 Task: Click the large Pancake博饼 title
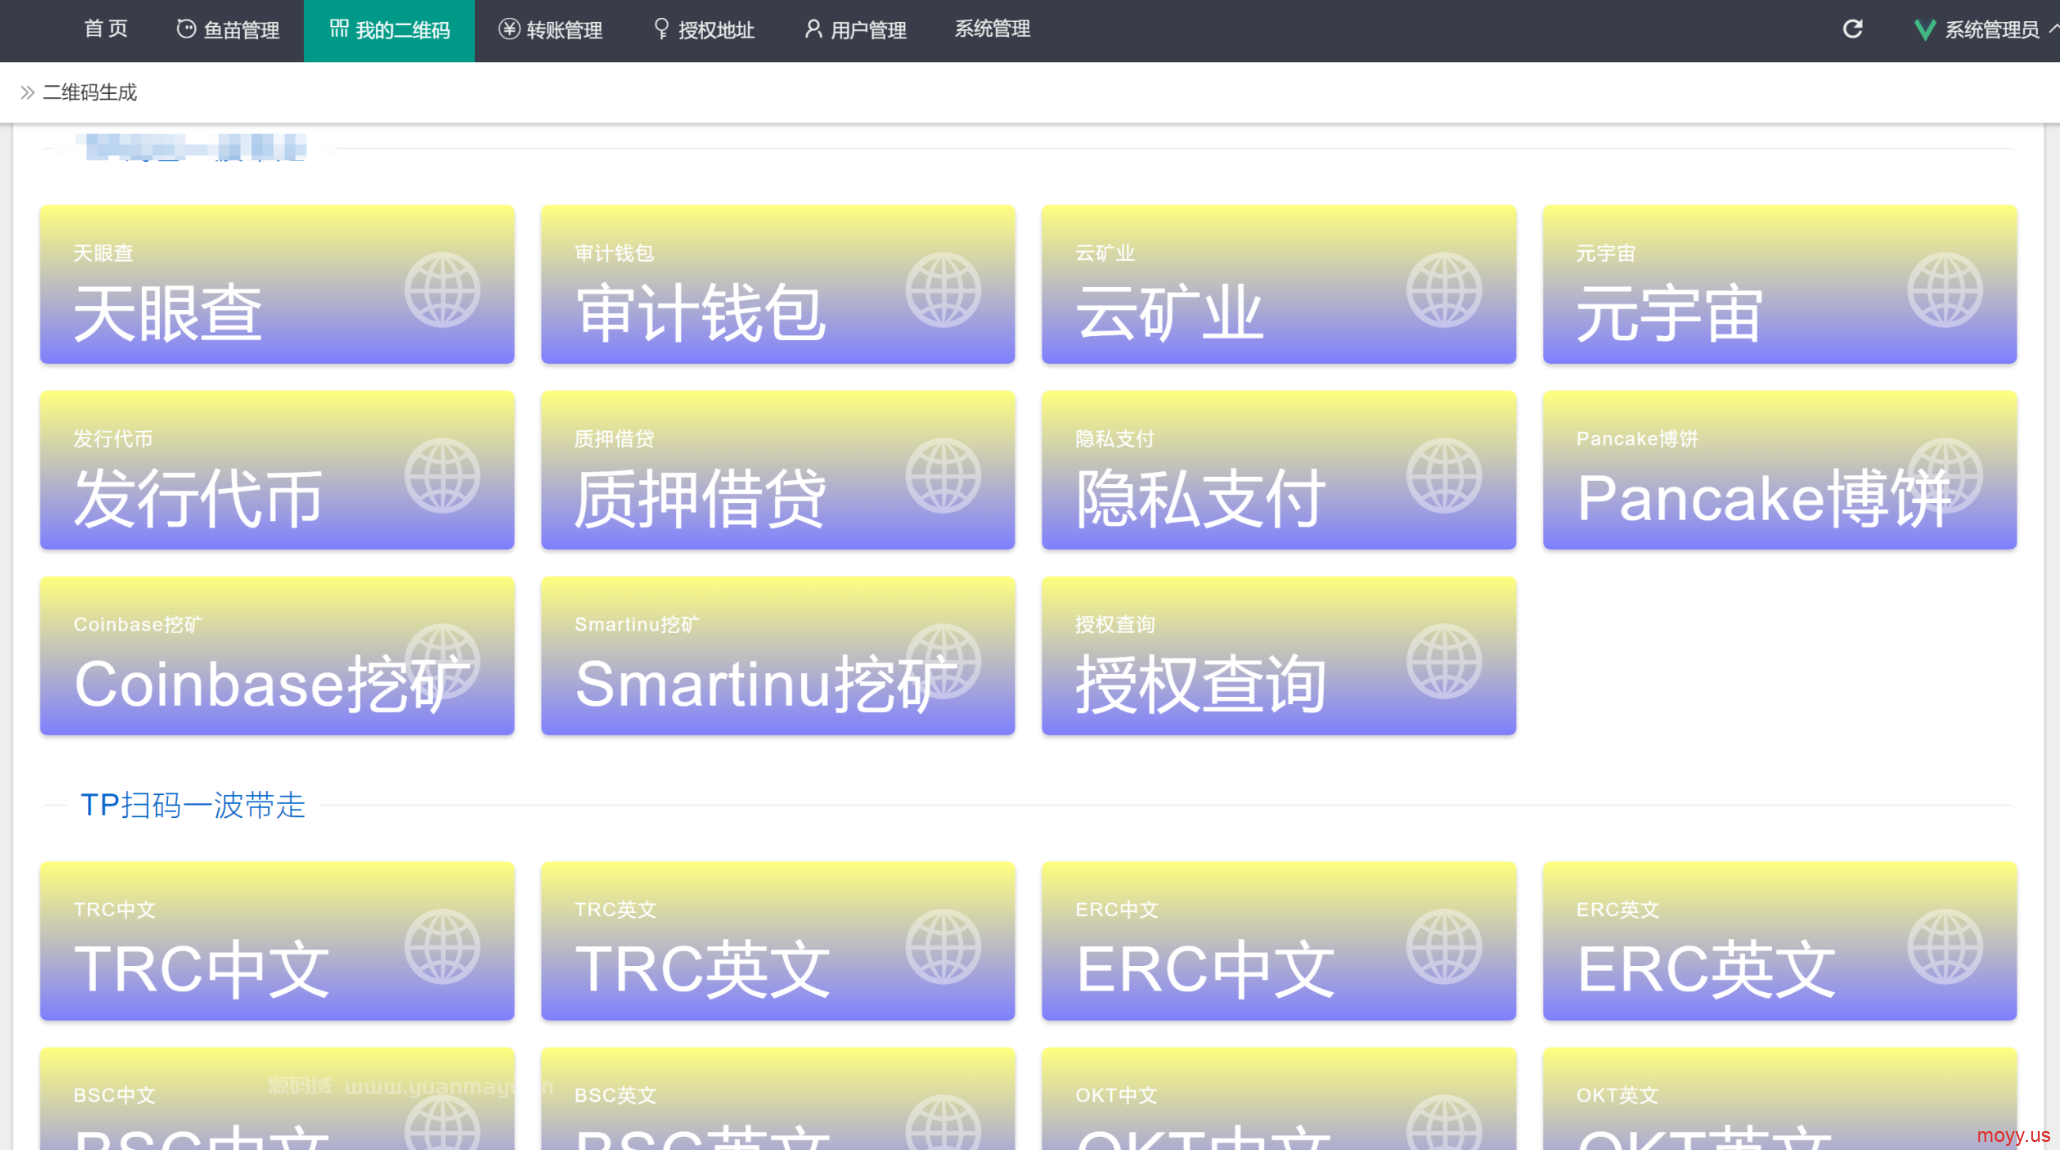click(x=1764, y=499)
